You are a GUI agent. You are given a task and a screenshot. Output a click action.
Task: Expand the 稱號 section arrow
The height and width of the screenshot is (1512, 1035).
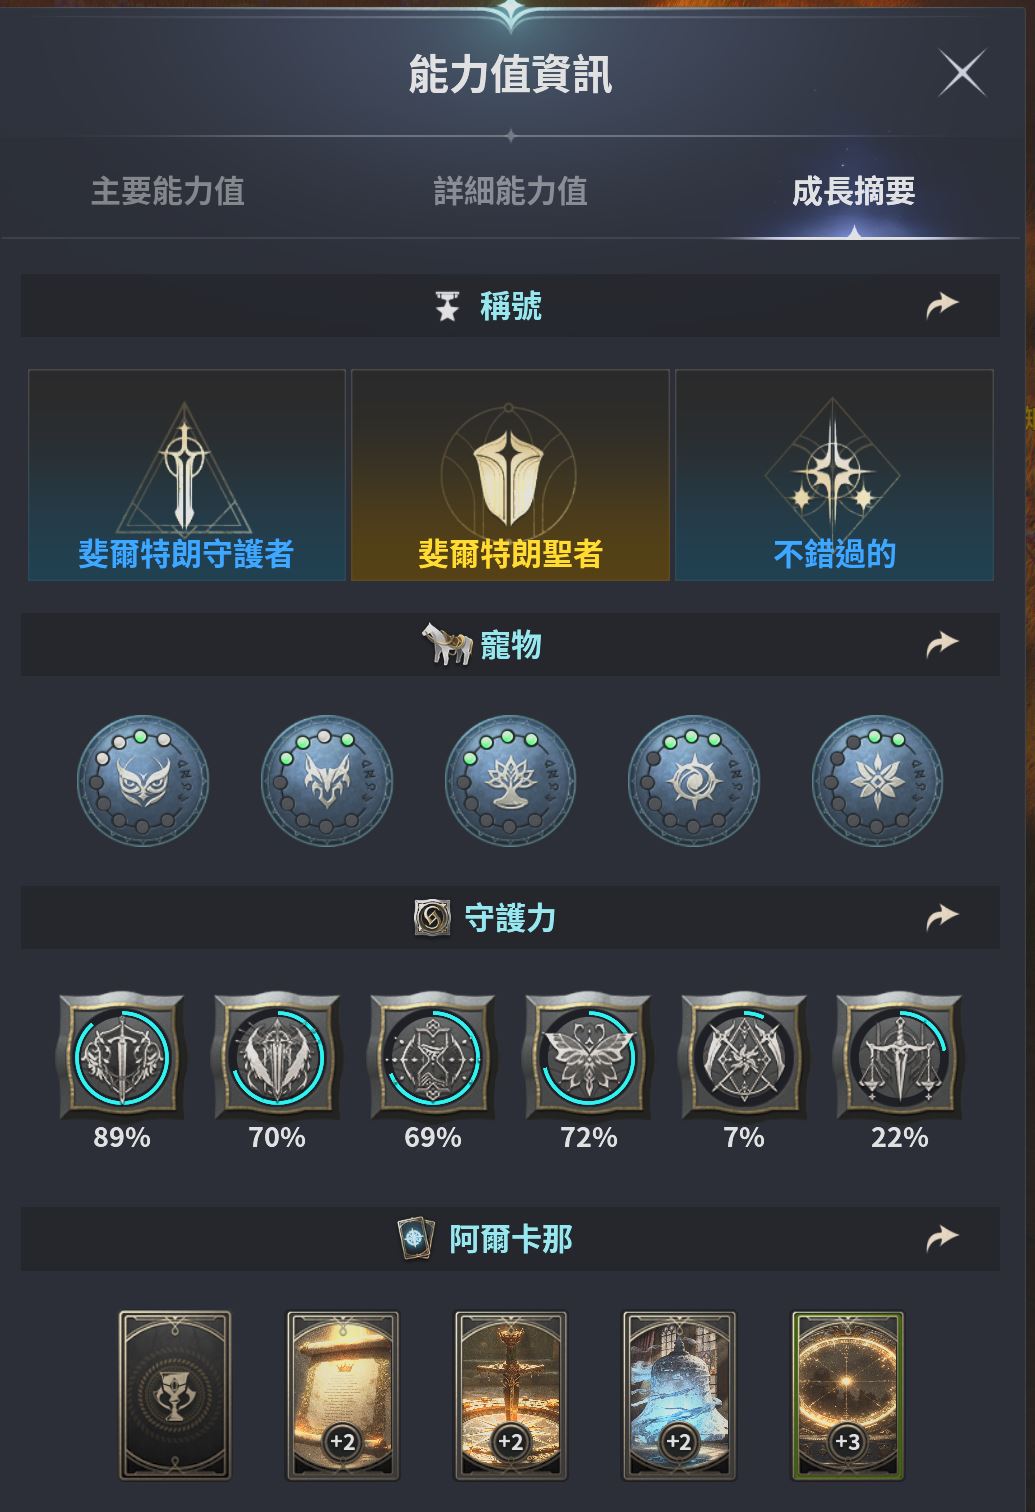coord(942,305)
